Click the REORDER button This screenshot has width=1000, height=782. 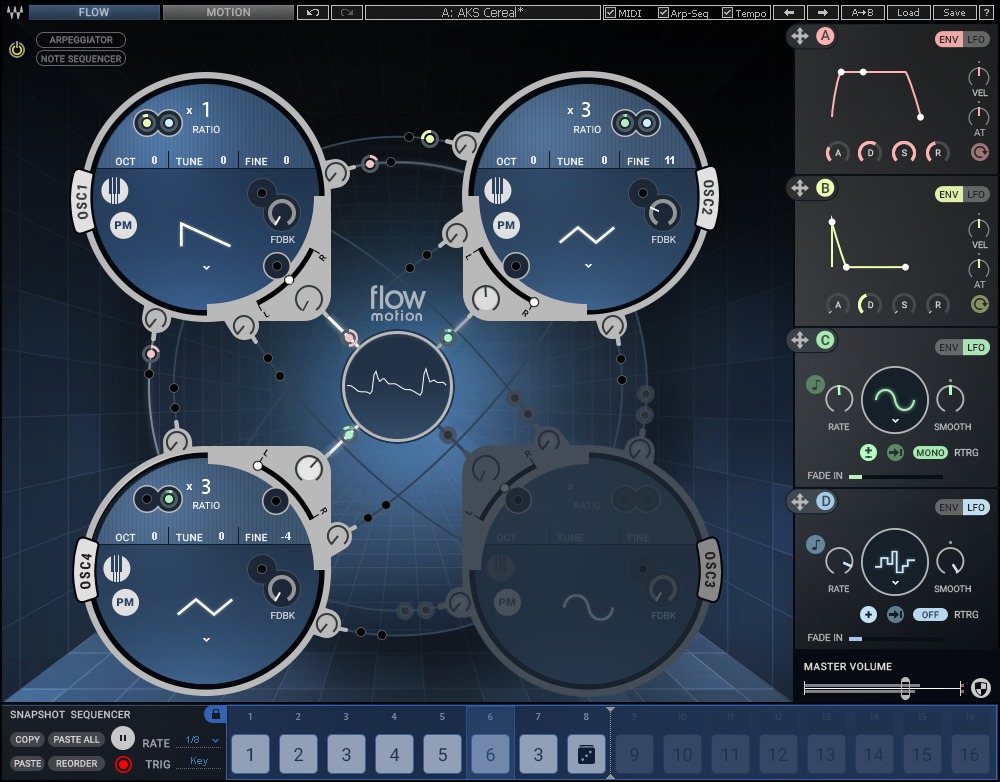[x=77, y=764]
